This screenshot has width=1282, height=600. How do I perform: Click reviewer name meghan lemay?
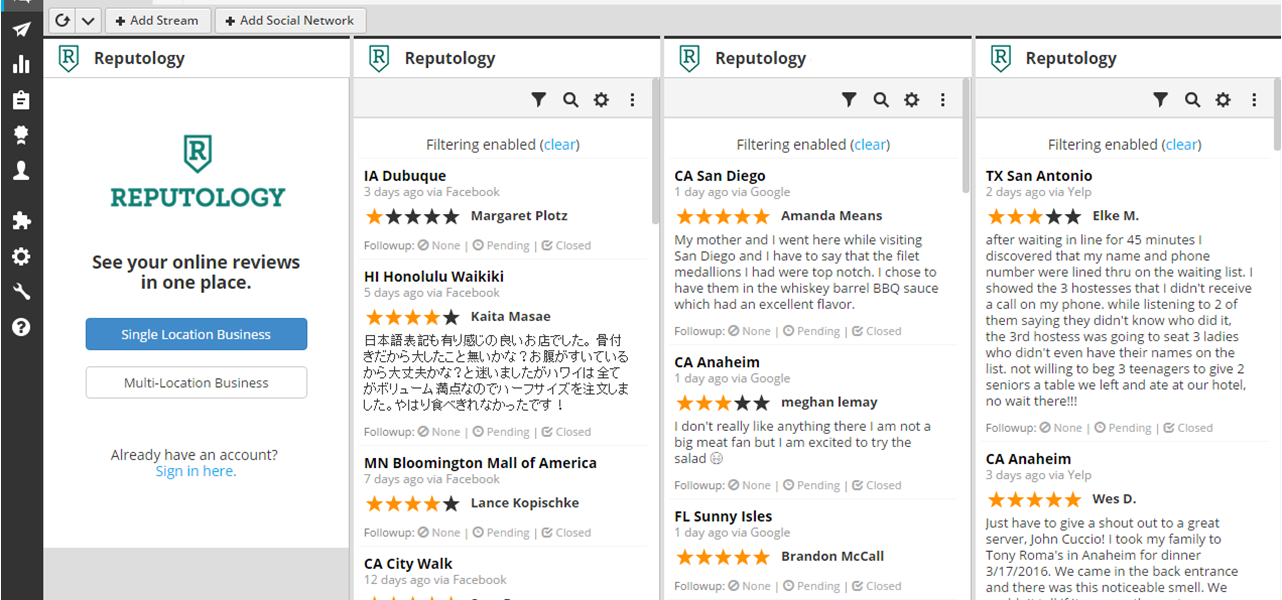(830, 402)
